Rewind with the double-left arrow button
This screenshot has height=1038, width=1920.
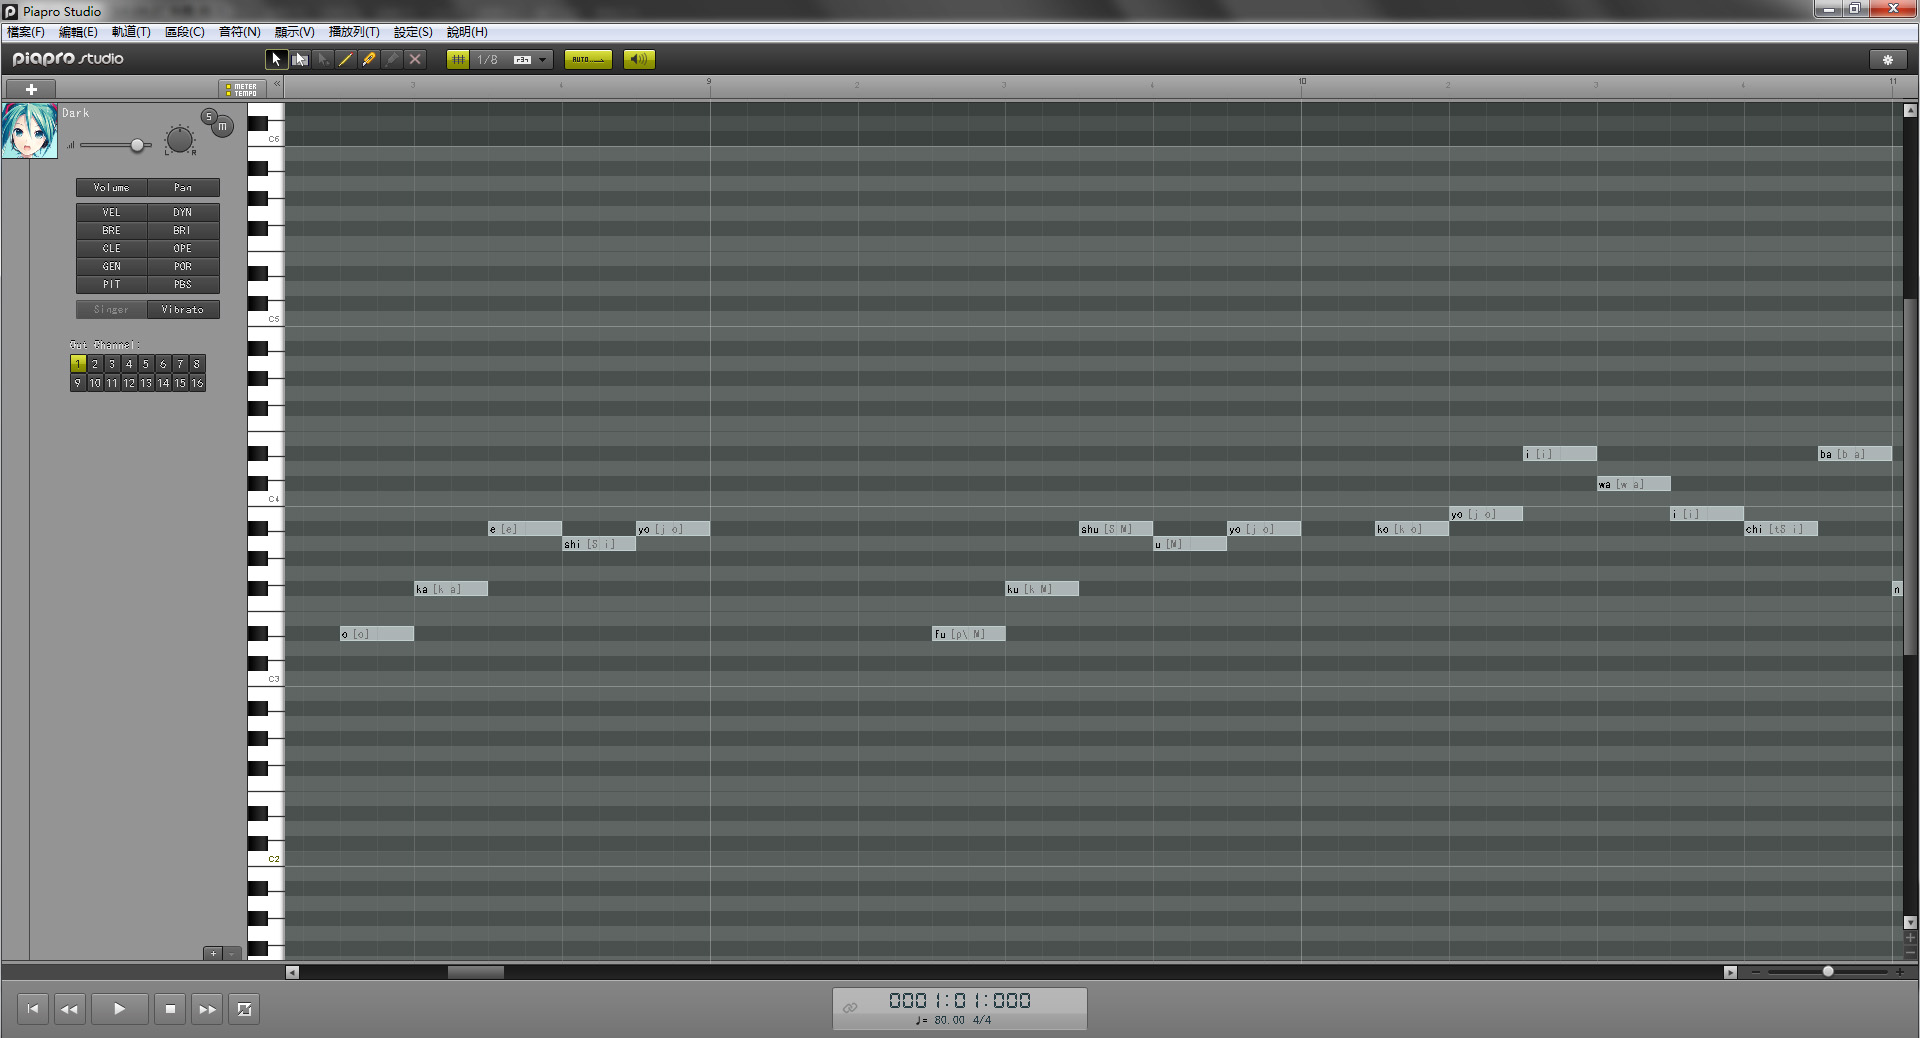69,1009
